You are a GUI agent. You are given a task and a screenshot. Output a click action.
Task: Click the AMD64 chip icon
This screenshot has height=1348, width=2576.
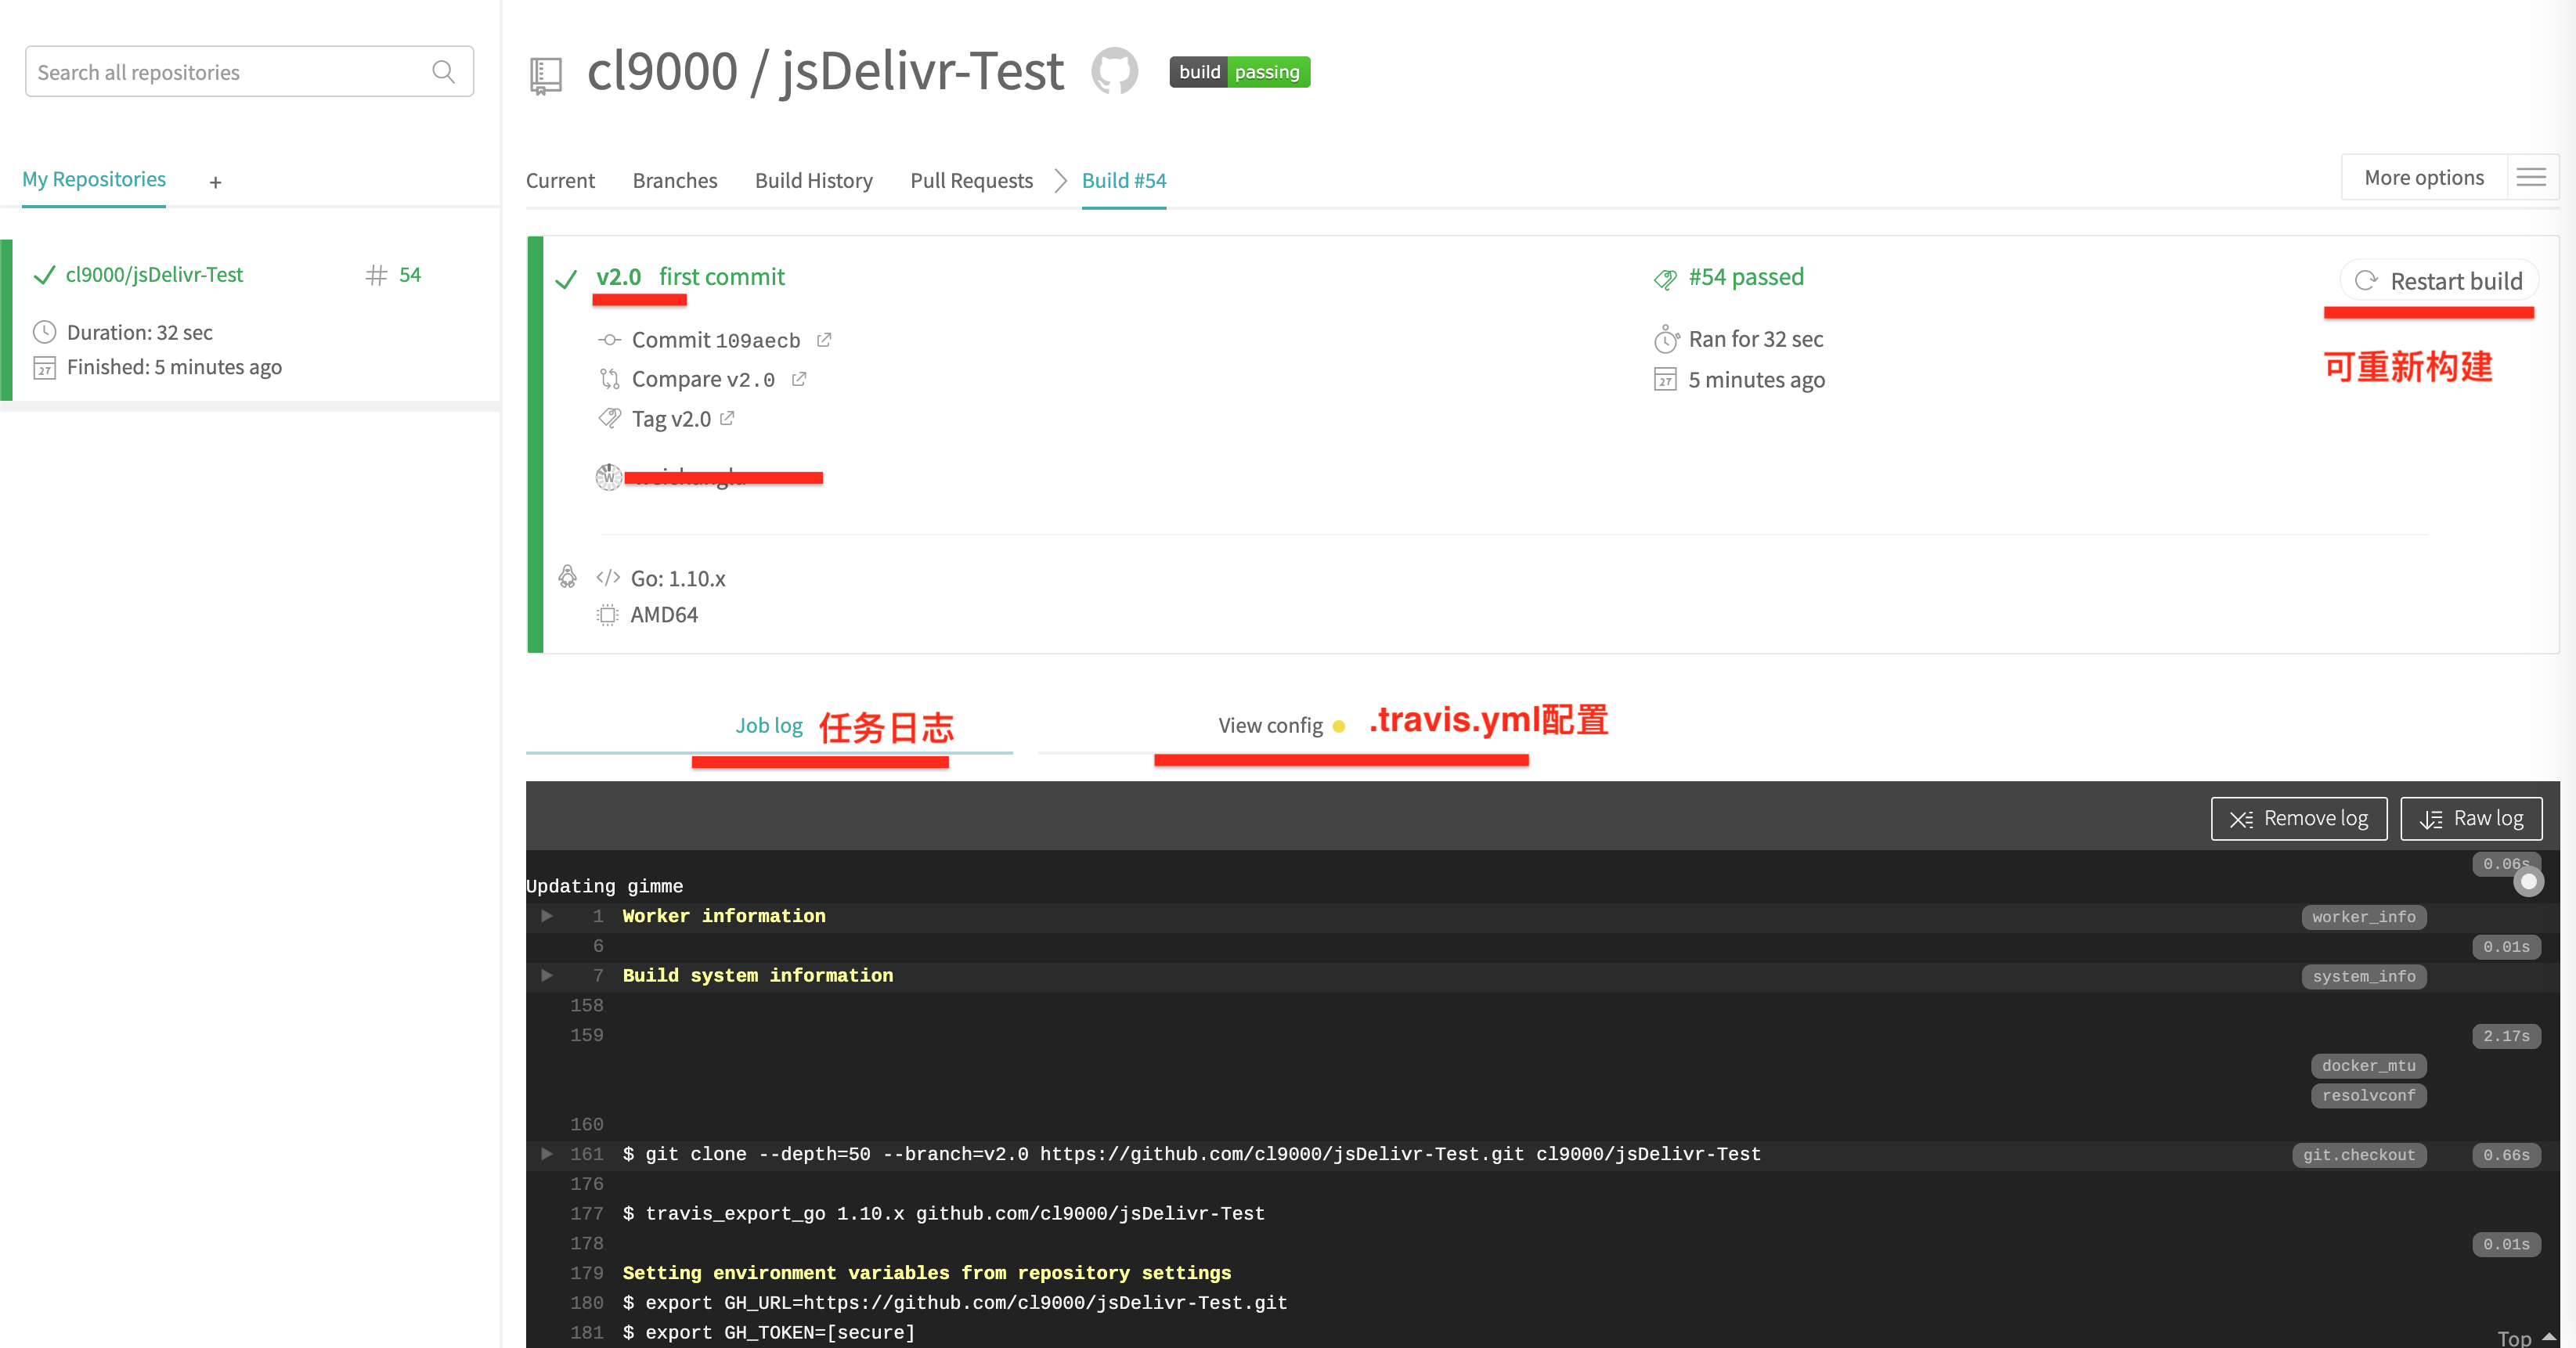click(607, 615)
